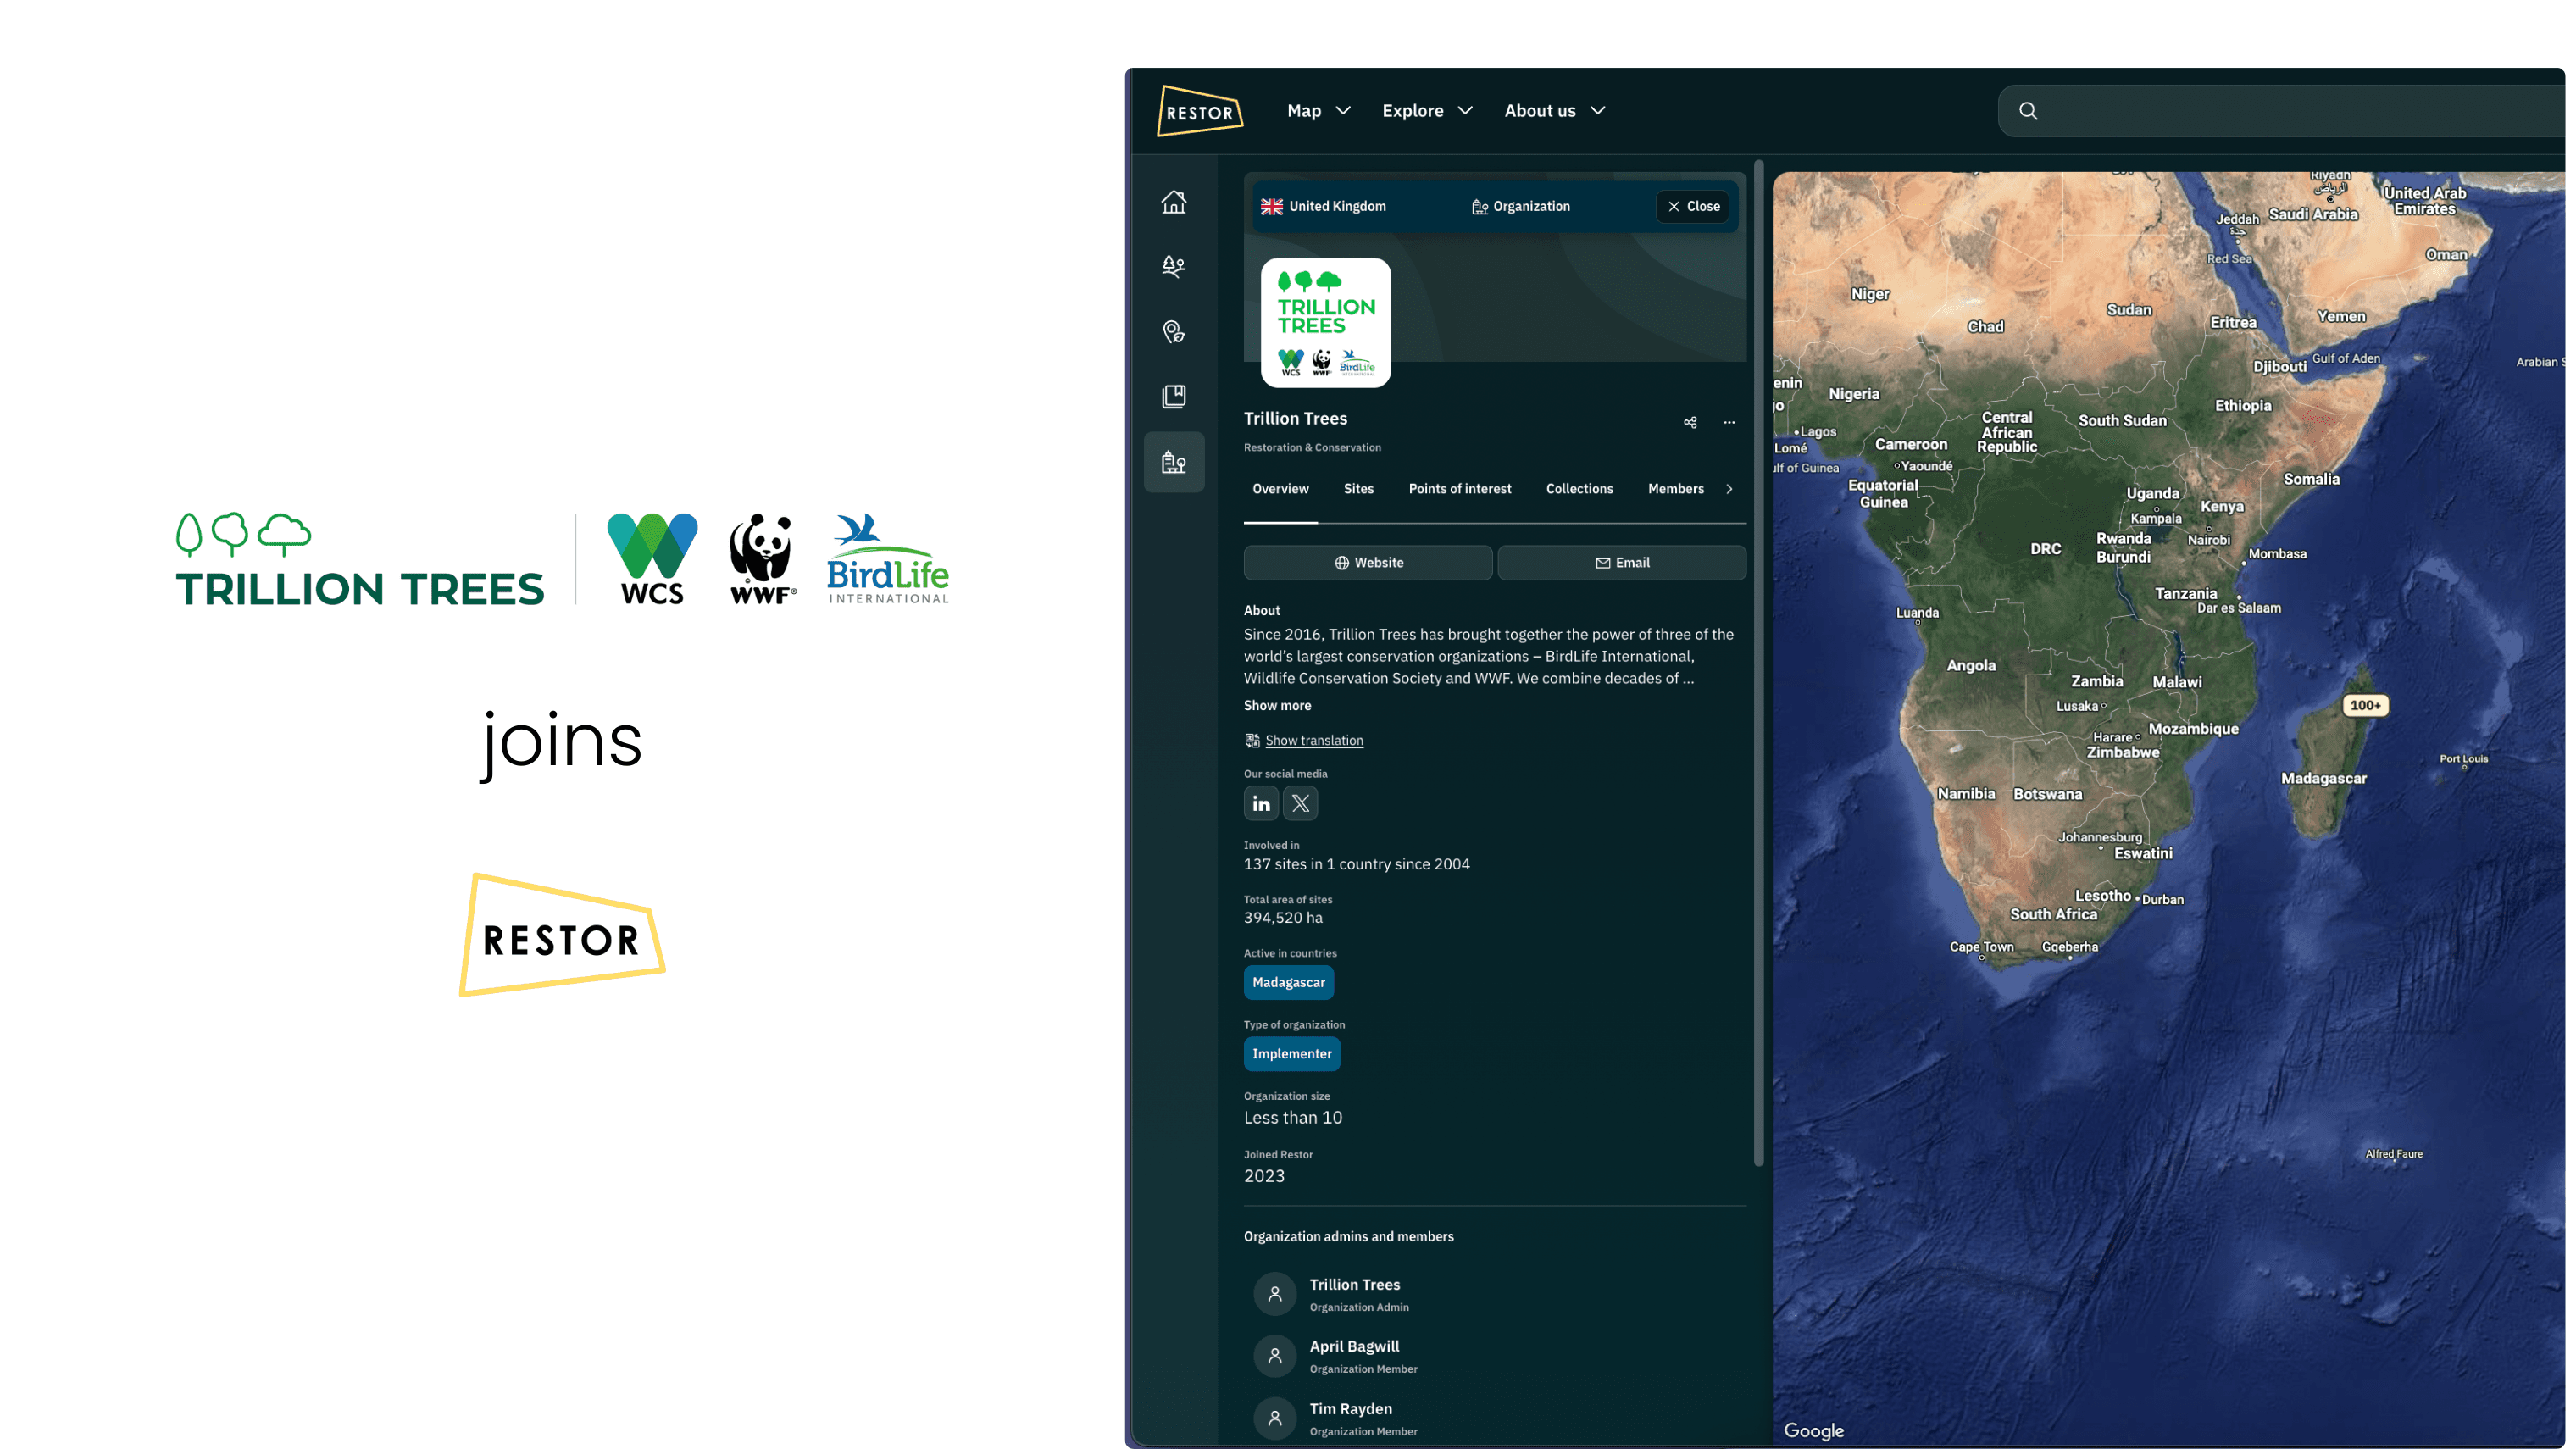Expand About text with Show more
Image resolution: width=2576 pixels, height=1449 pixels.
pyautogui.click(x=1277, y=705)
